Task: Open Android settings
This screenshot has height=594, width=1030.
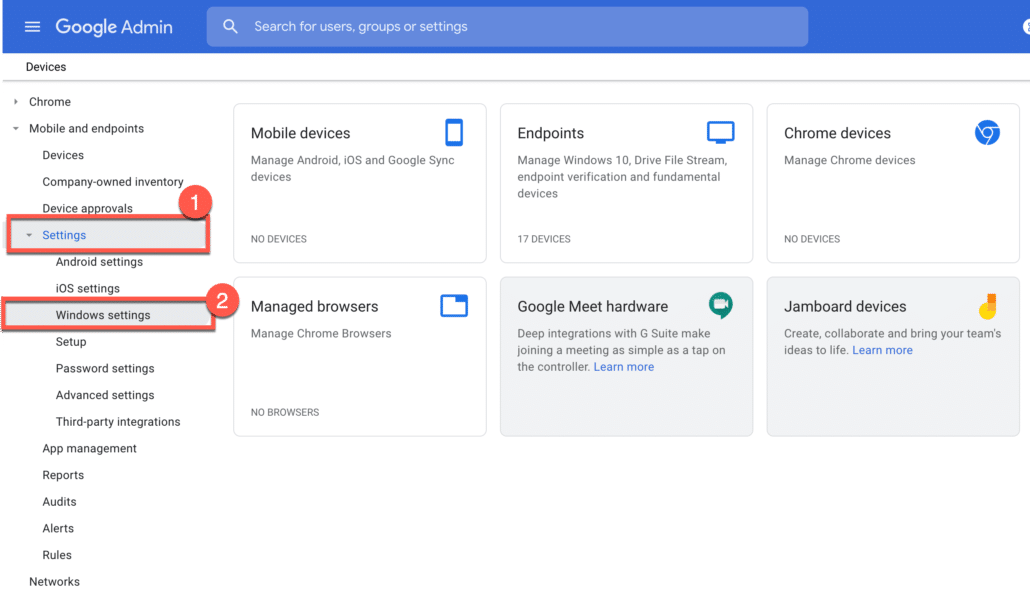Action: click(99, 262)
